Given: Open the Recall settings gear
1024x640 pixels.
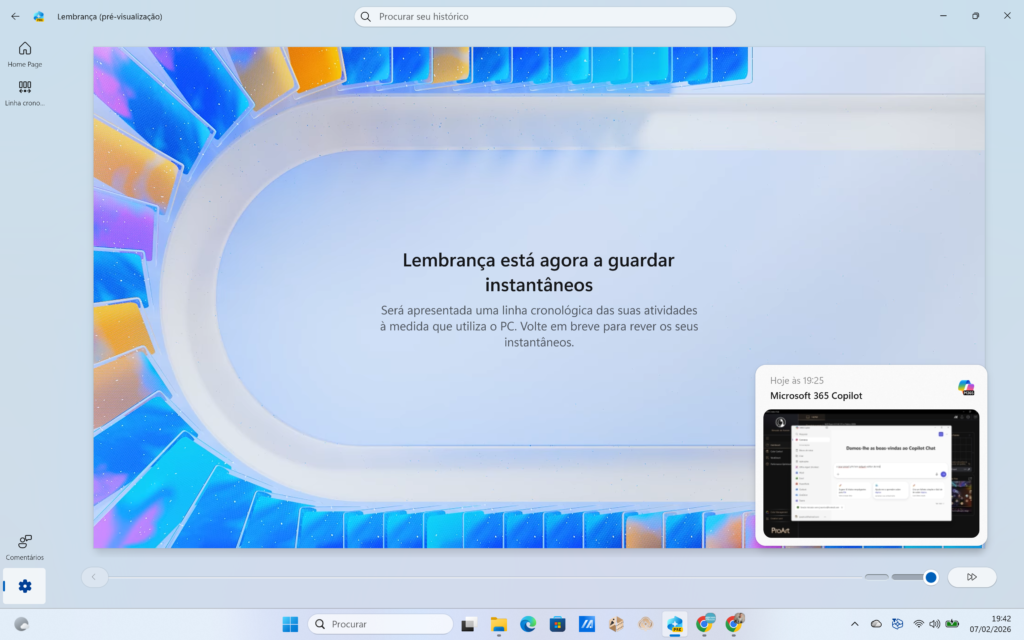Looking at the screenshot, I should (x=23, y=587).
